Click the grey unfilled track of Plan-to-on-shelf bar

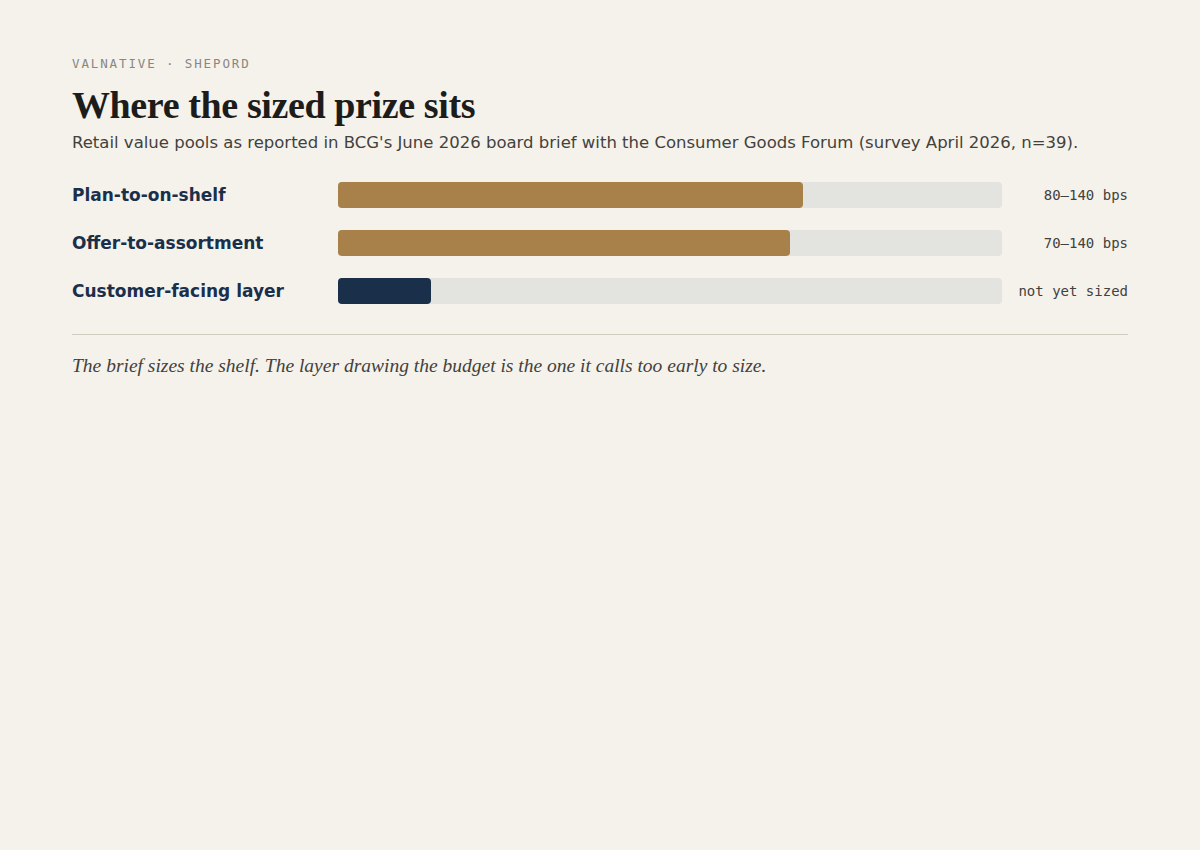point(902,195)
